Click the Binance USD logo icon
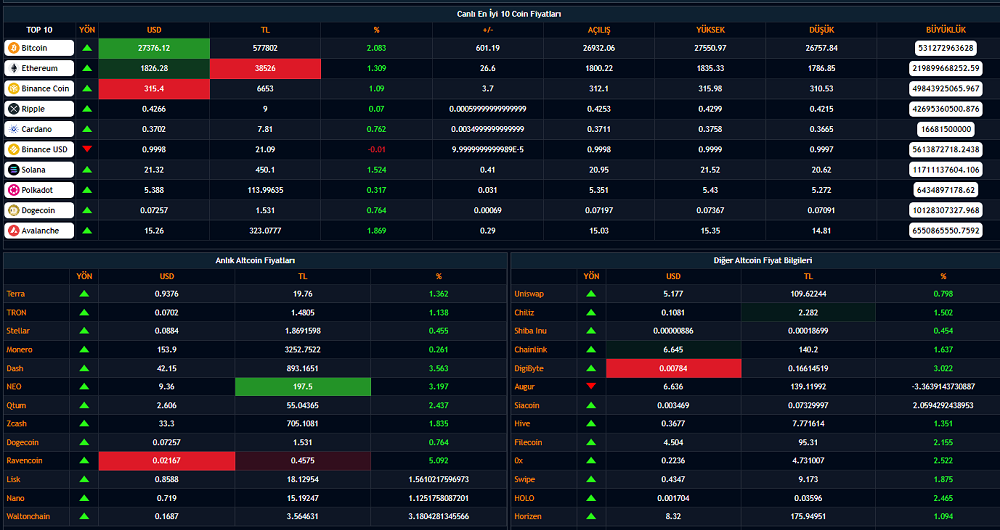 13,149
